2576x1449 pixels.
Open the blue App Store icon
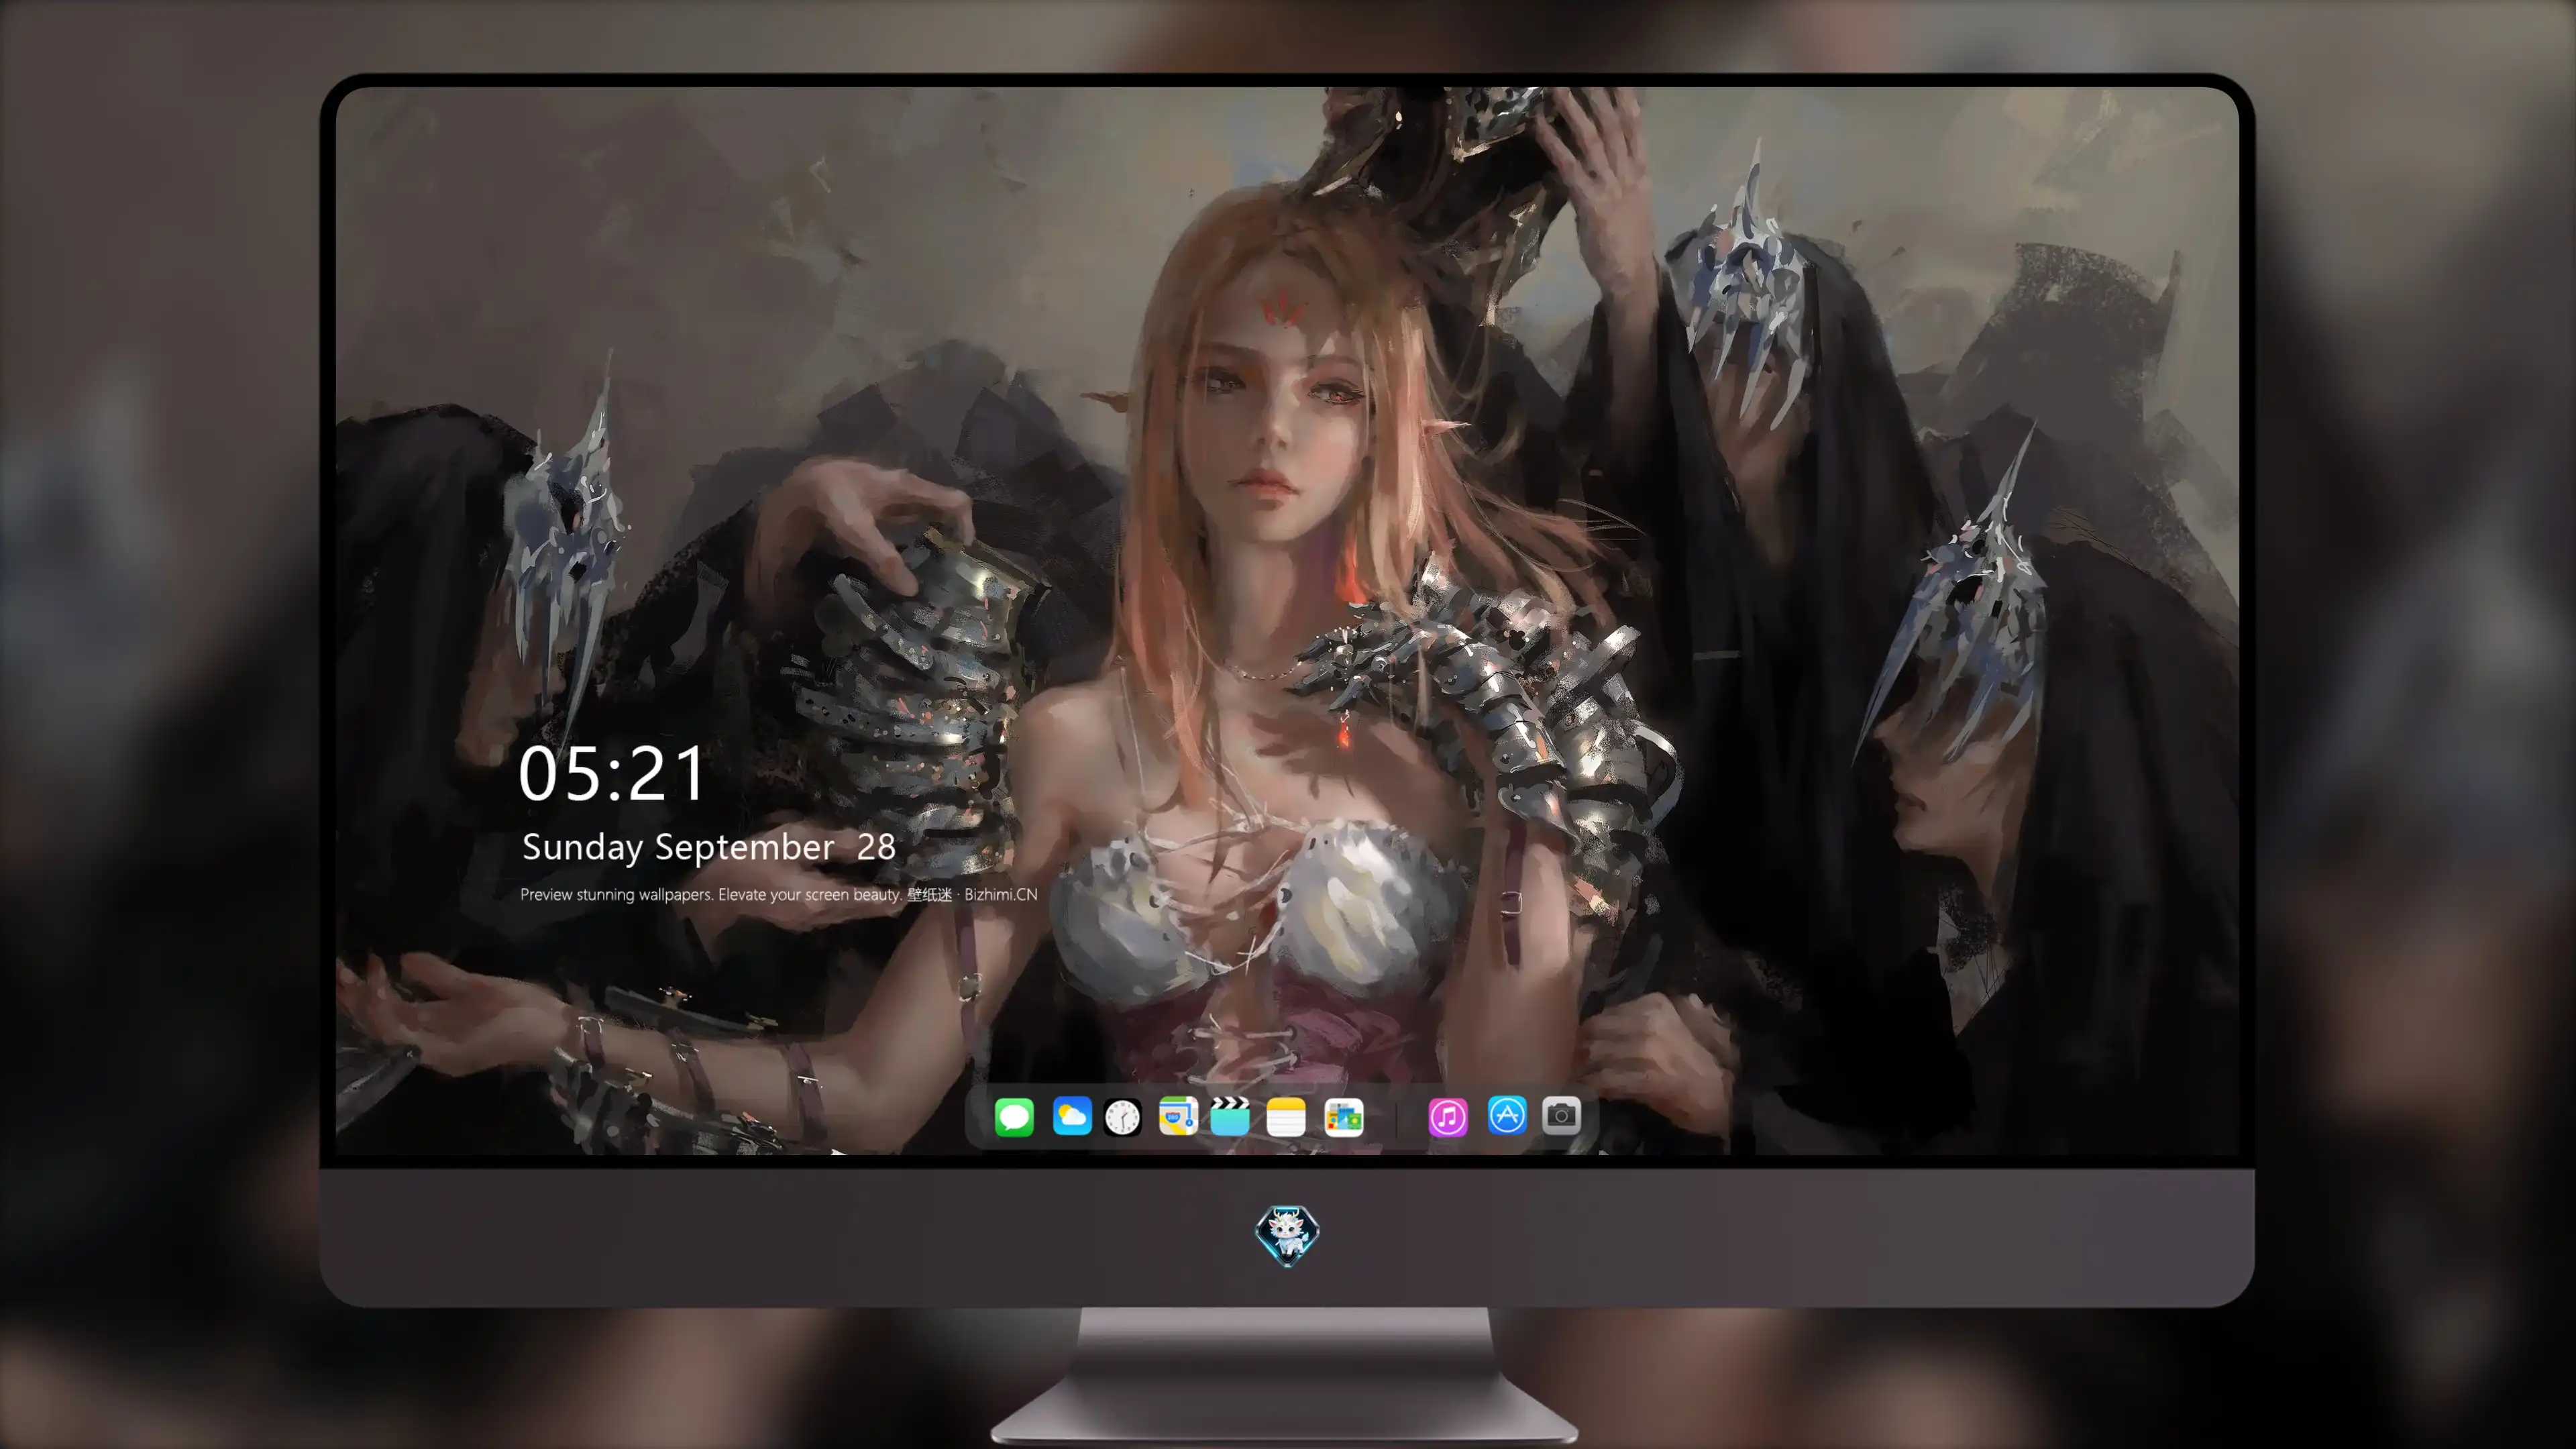[x=1507, y=1115]
